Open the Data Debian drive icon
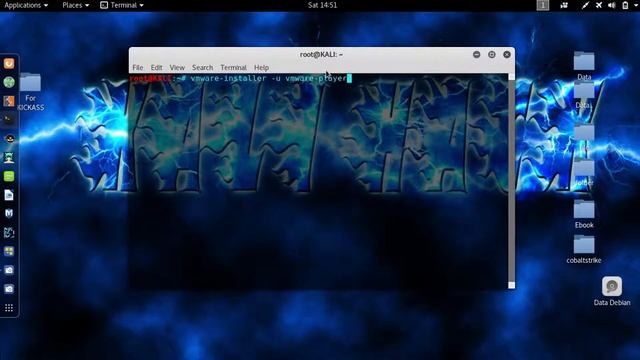The height and width of the screenshot is (360, 640). (x=612, y=291)
